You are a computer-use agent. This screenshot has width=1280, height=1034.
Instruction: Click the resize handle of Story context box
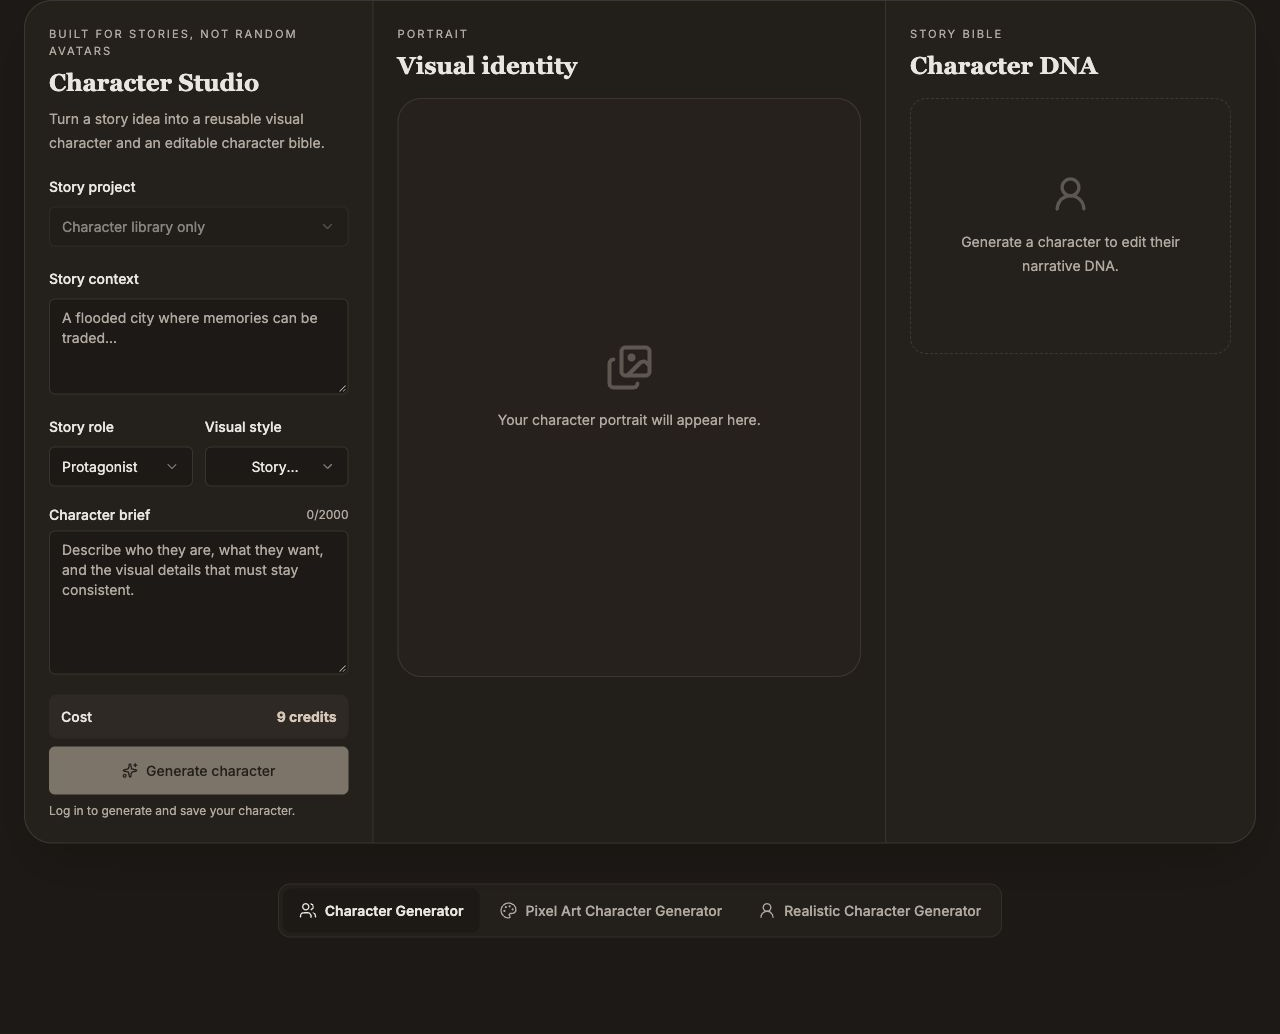click(x=343, y=388)
